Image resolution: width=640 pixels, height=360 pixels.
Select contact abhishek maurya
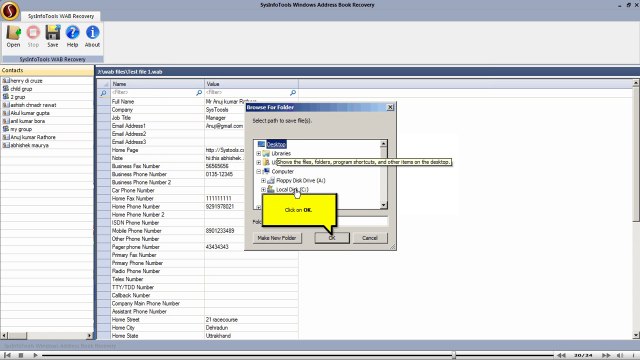[29, 145]
